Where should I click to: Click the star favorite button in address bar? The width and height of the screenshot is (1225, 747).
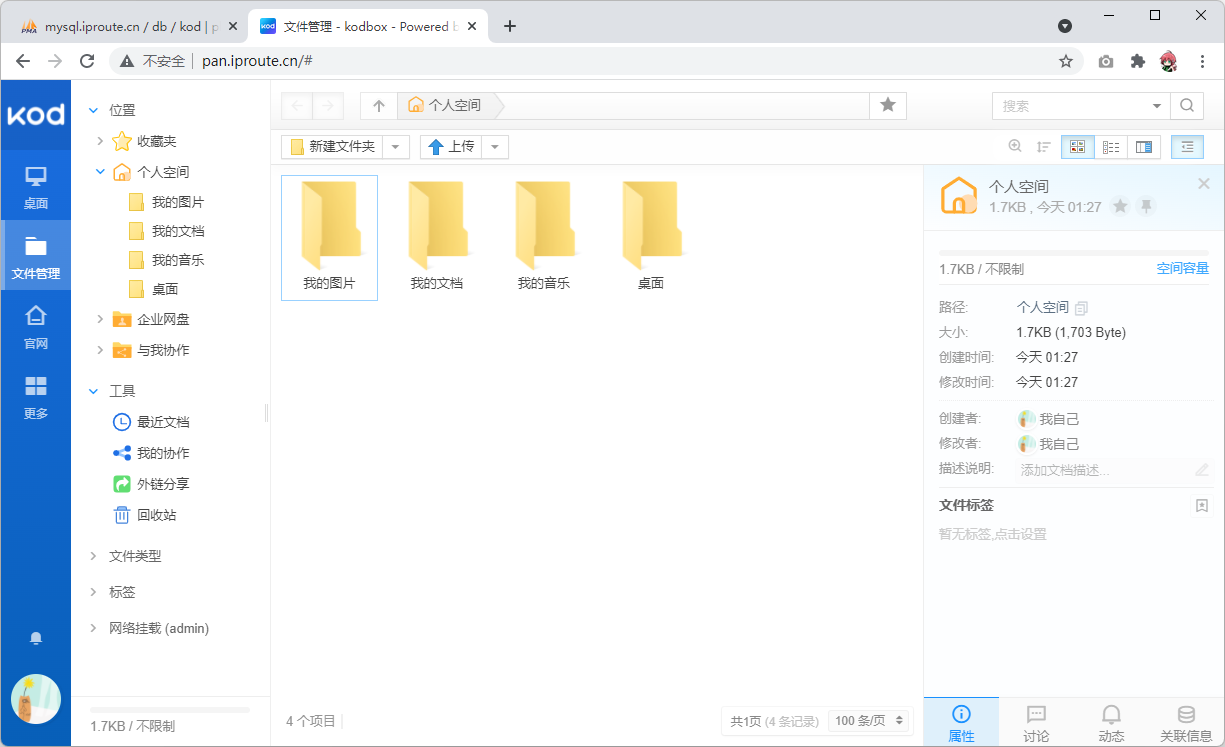click(887, 105)
